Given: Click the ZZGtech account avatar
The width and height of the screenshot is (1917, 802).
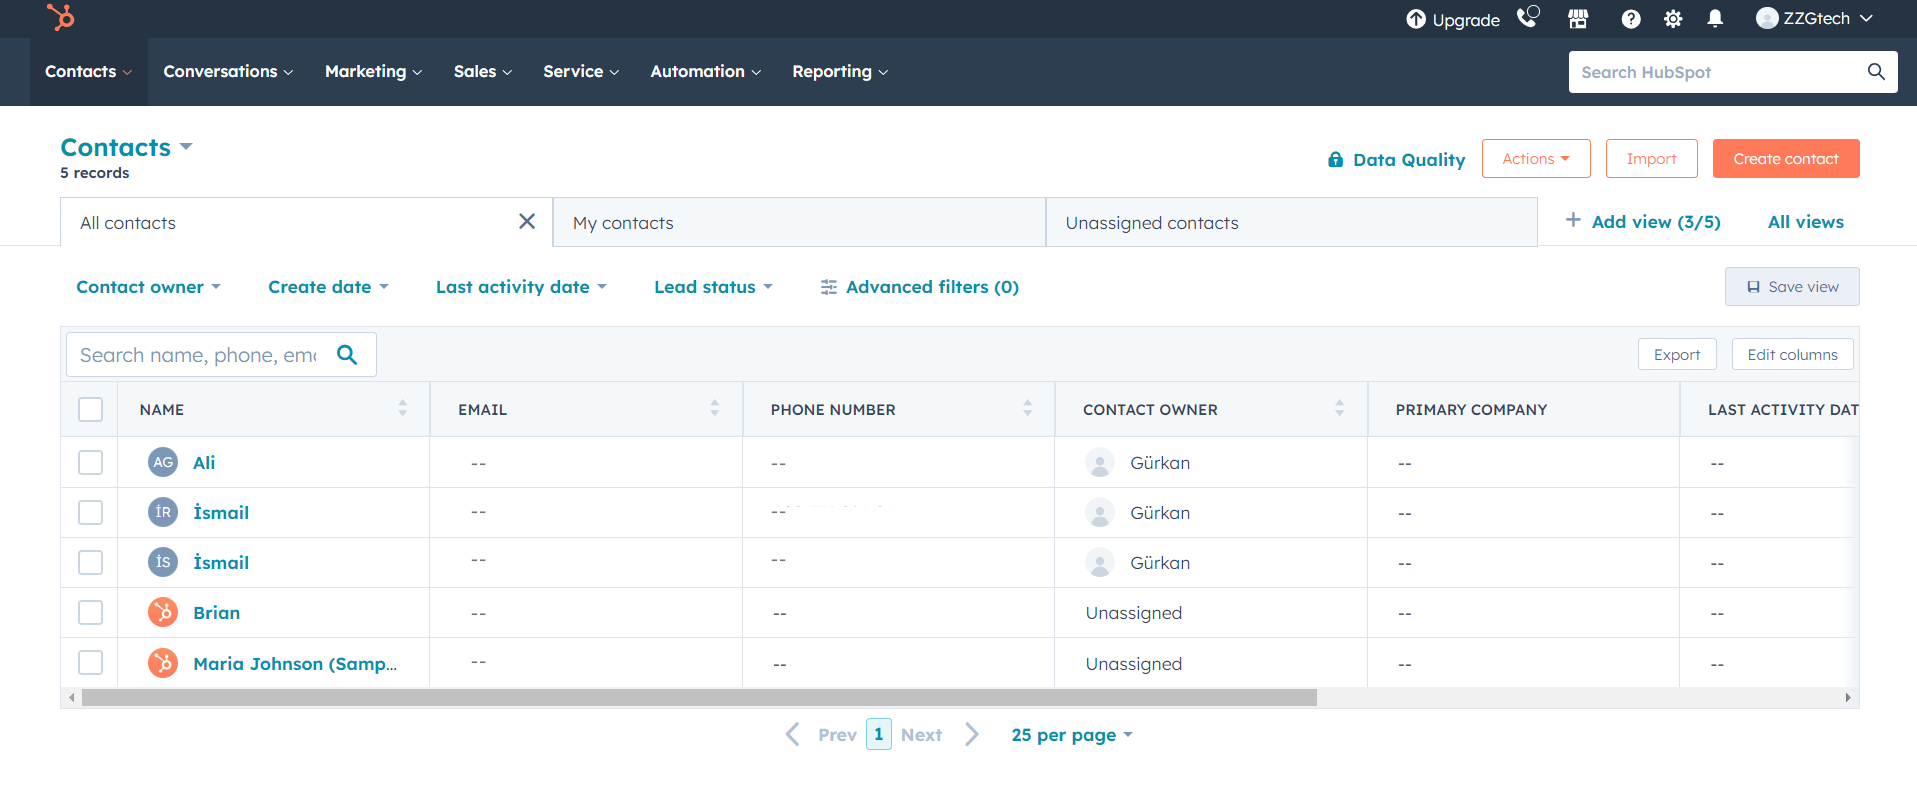Looking at the screenshot, I should (1767, 18).
